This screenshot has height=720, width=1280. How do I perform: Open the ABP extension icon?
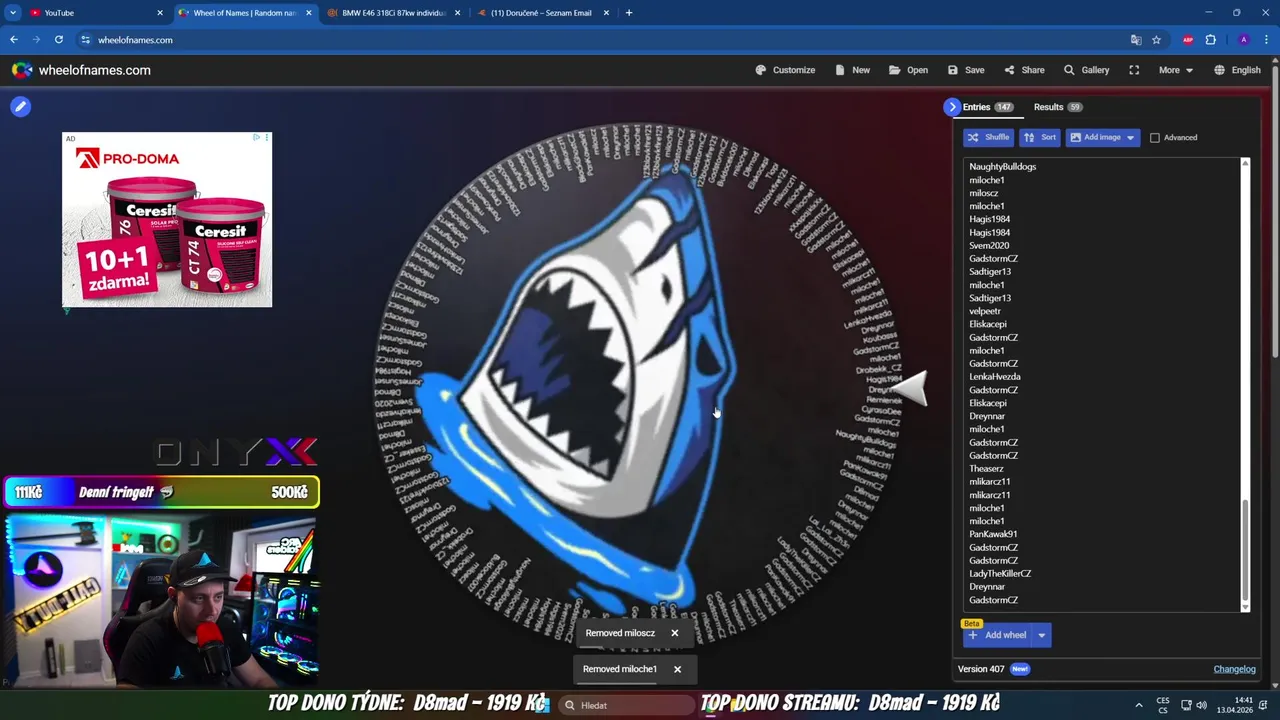tap(1188, 40)
